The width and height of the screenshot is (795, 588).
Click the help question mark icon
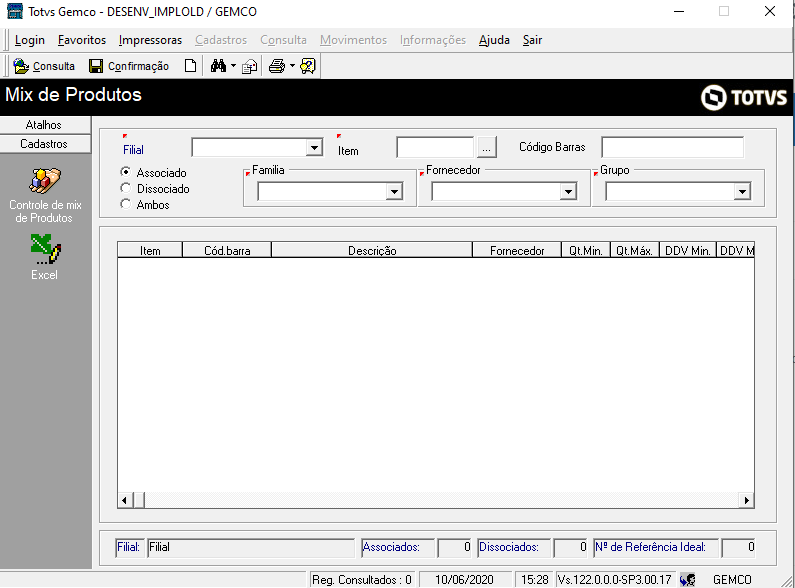[x=308, y=66]
